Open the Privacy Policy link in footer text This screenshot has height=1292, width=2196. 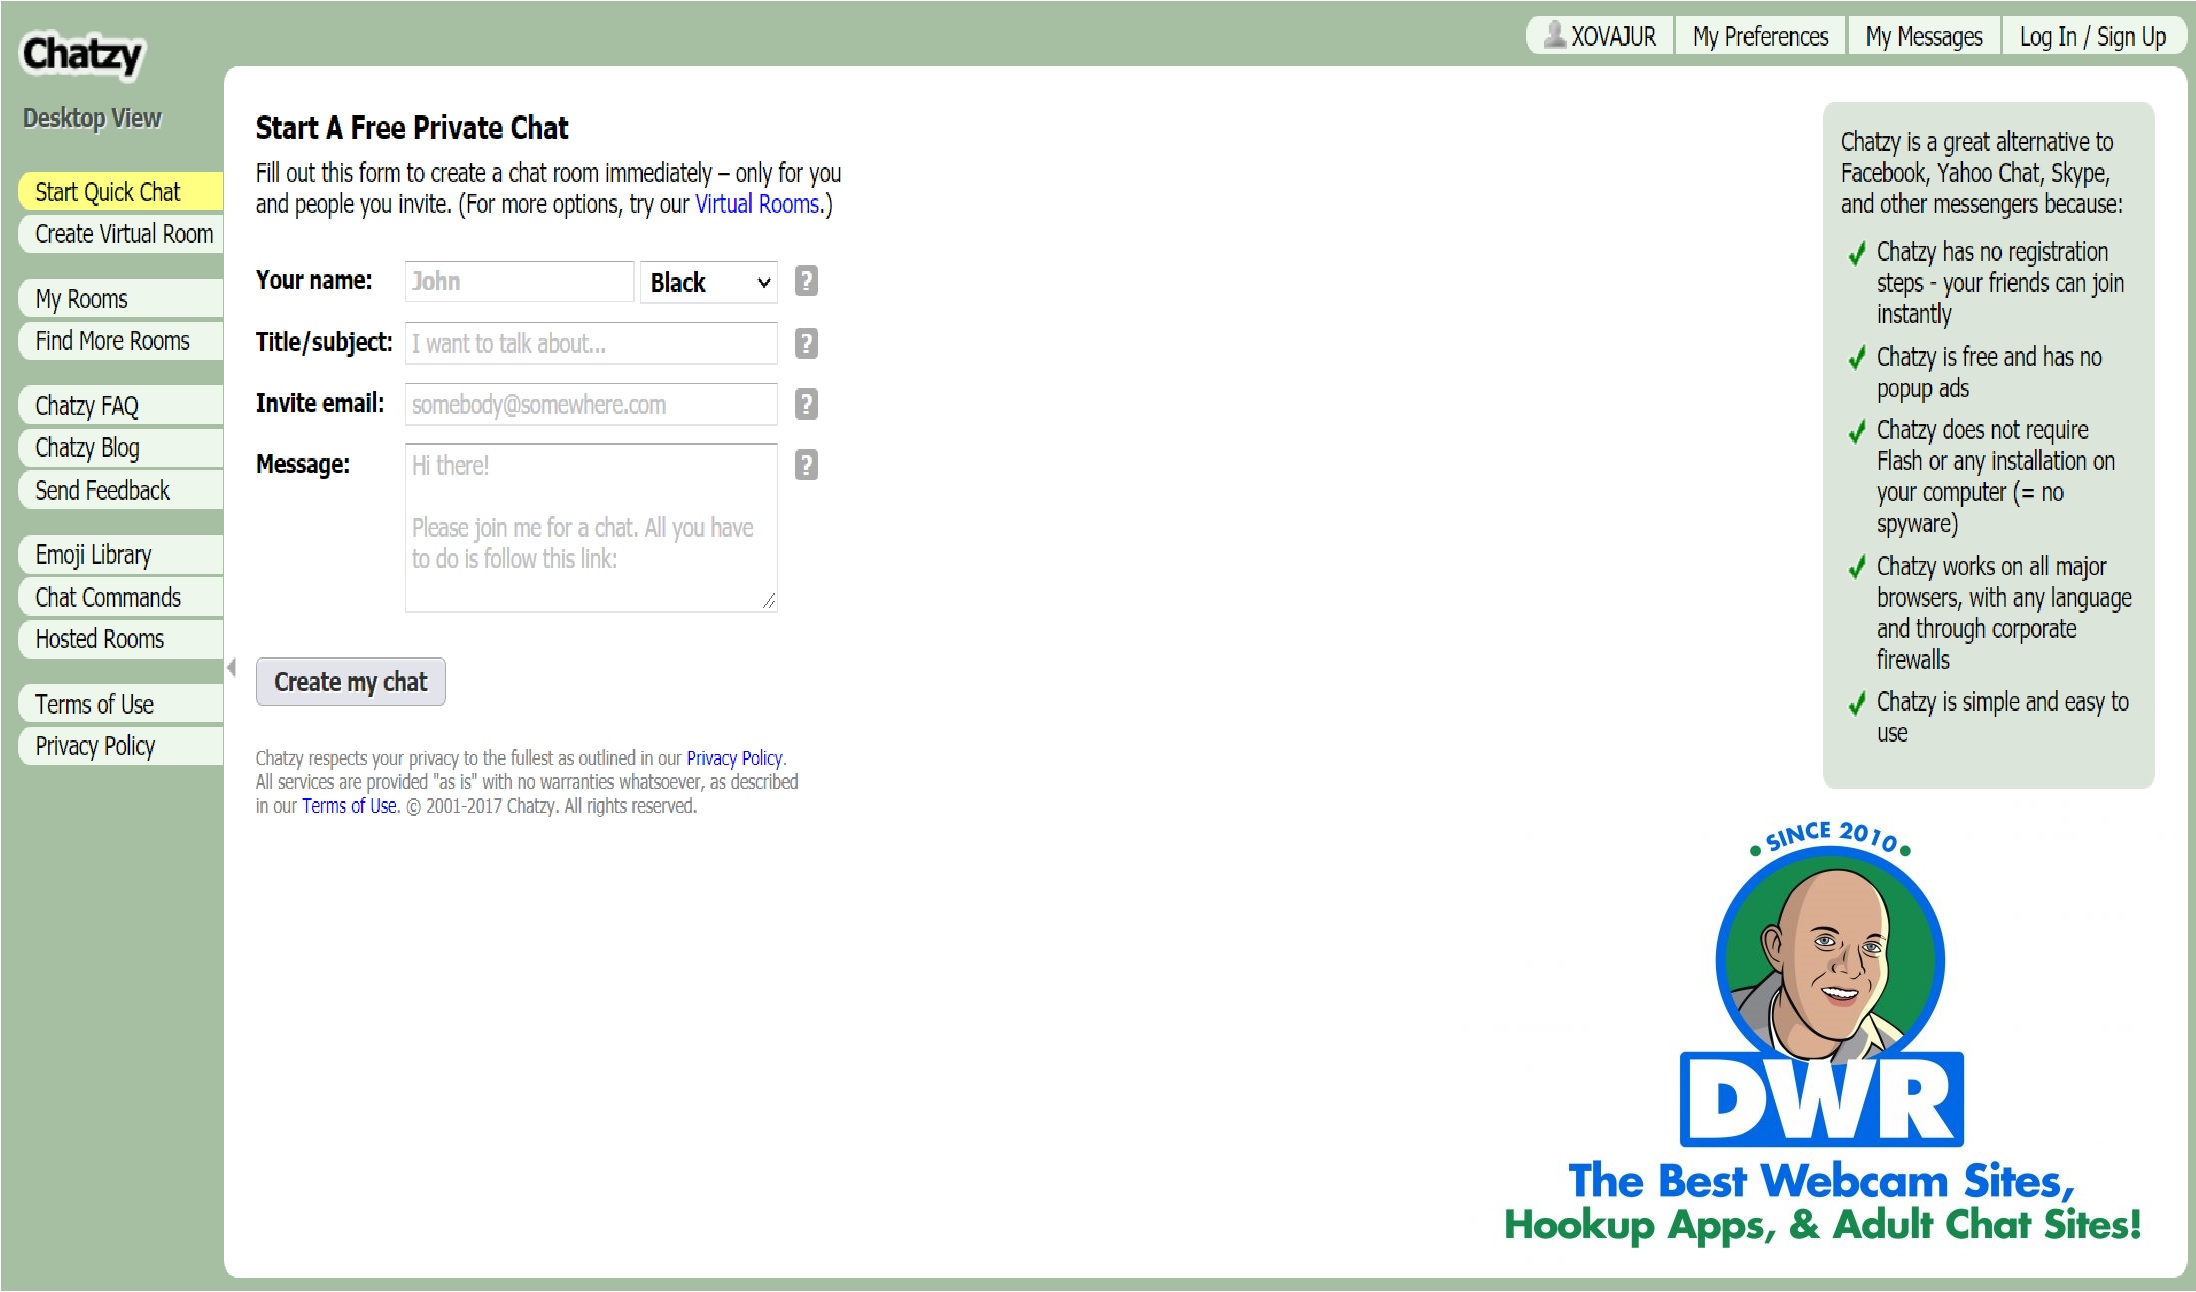(734, 758)
